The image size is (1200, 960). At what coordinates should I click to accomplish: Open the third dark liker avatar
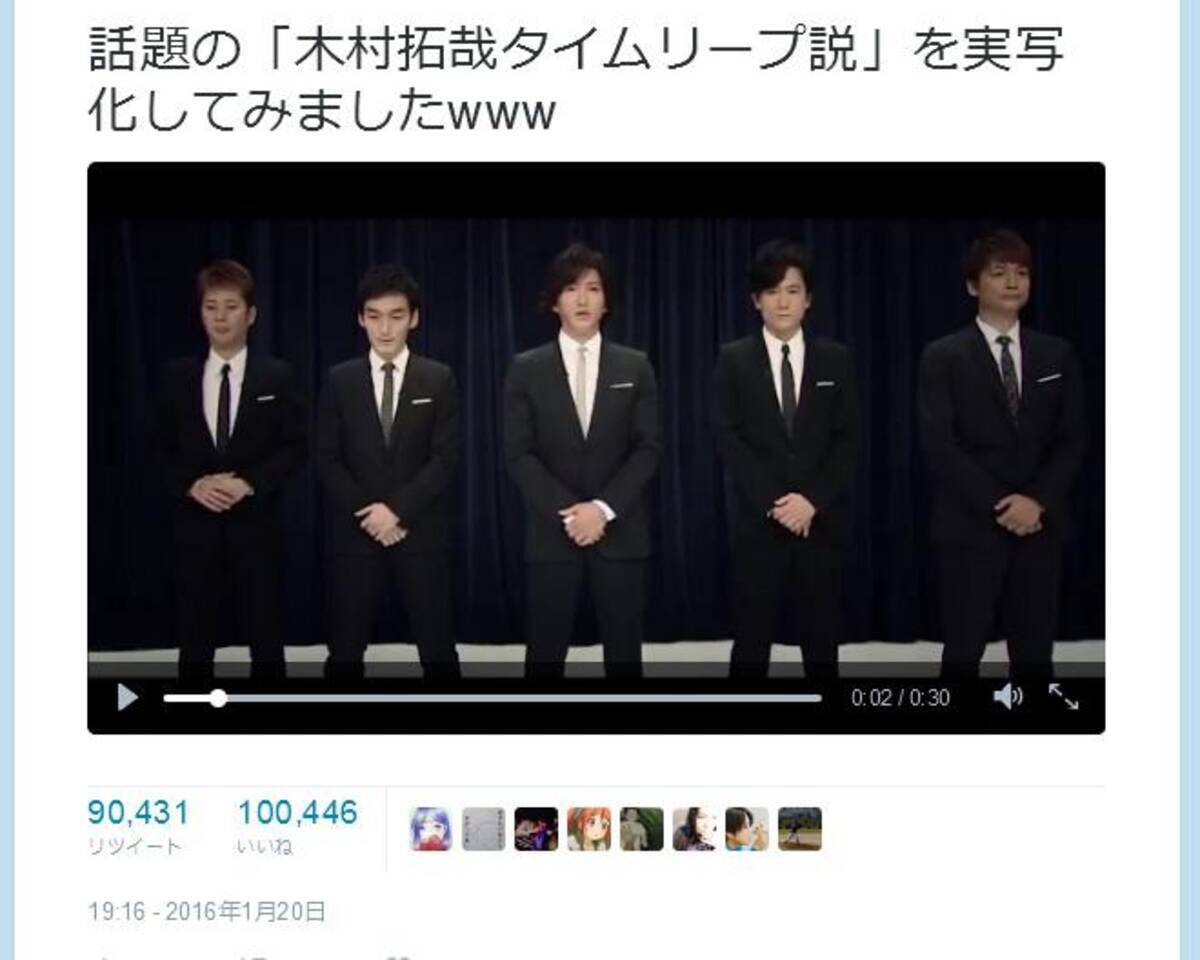(x=536, y=829)
